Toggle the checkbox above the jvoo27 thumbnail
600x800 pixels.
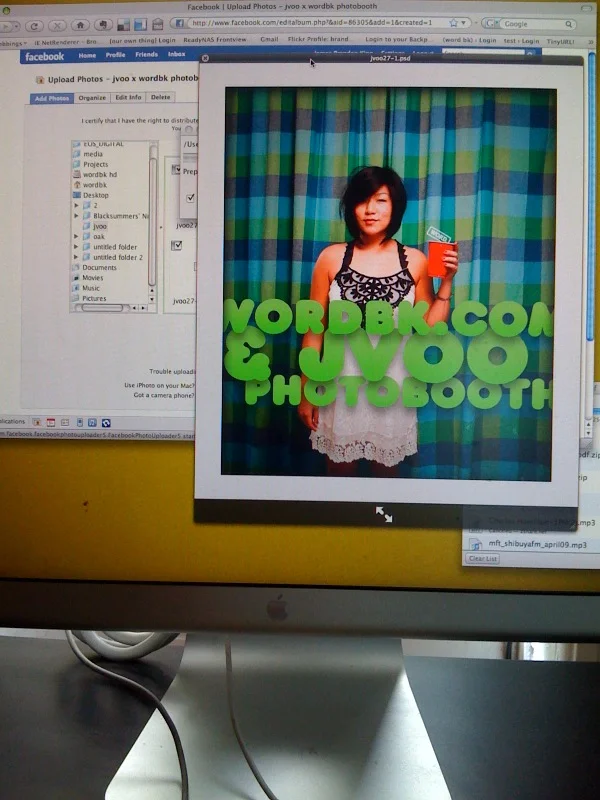coord(177,246)
